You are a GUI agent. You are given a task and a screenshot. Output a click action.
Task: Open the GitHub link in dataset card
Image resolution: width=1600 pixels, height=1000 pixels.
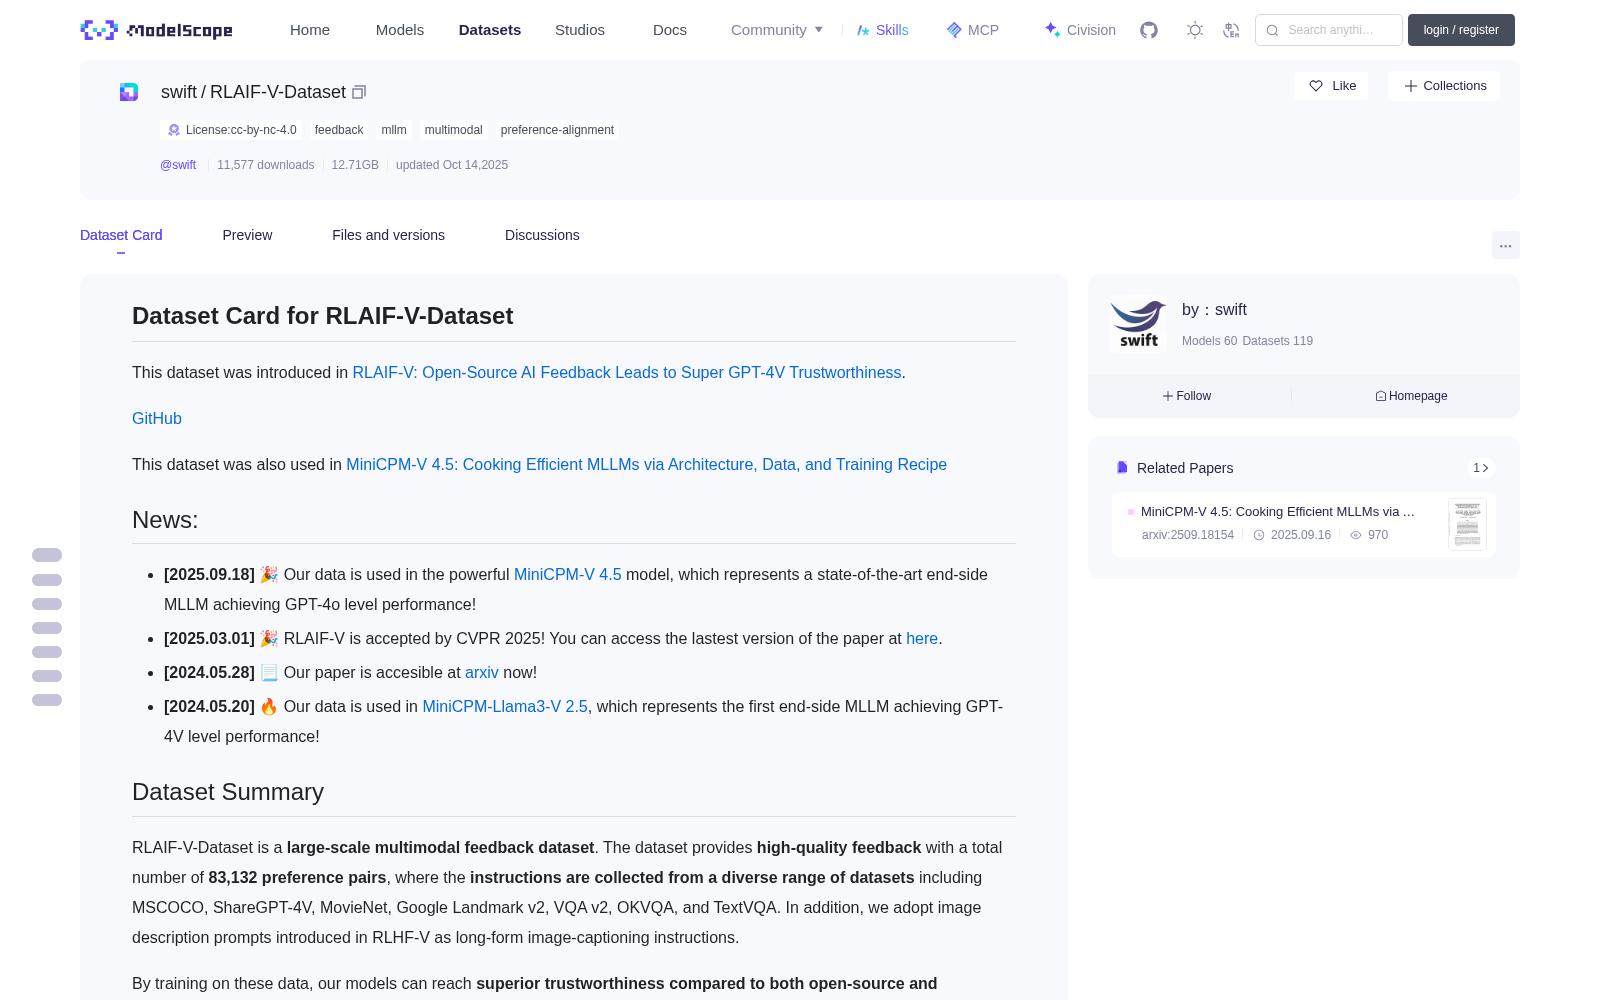click(x=157, y=418)
